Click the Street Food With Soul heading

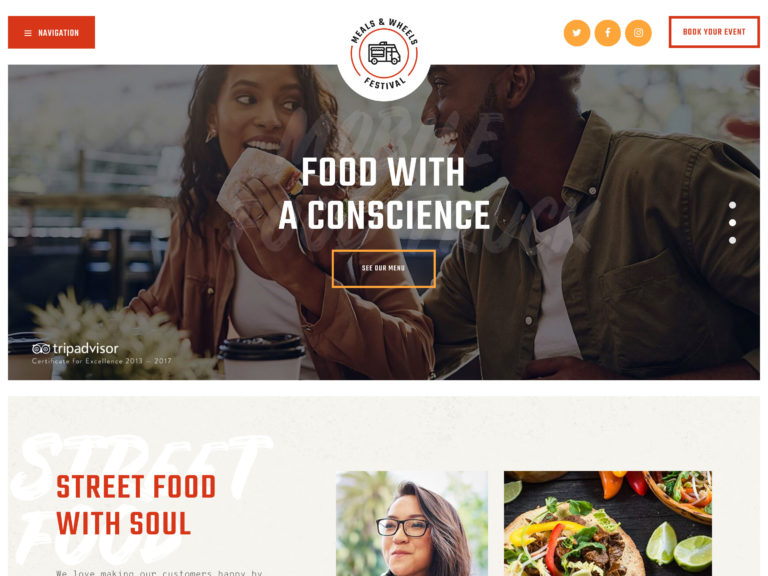click(x=136, y=505)
